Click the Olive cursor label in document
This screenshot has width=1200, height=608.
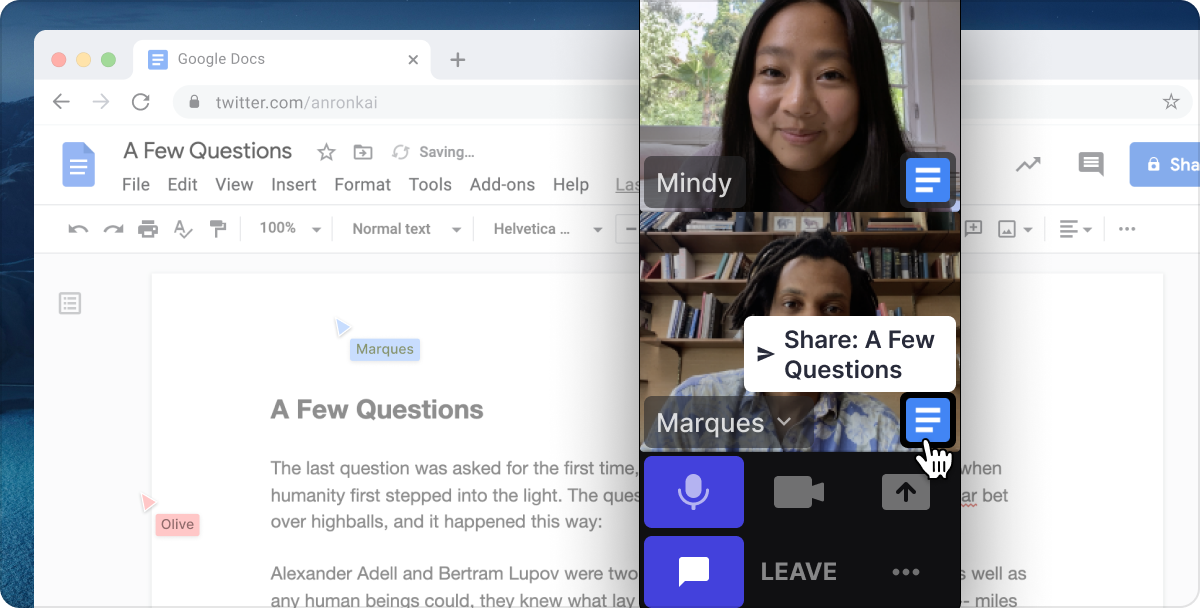tap(177, 524)
